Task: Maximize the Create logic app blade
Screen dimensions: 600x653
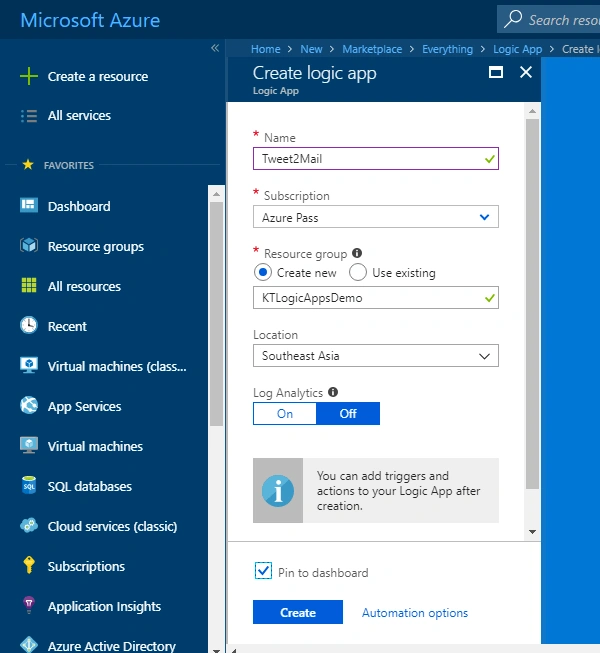Action: (495, 72)
